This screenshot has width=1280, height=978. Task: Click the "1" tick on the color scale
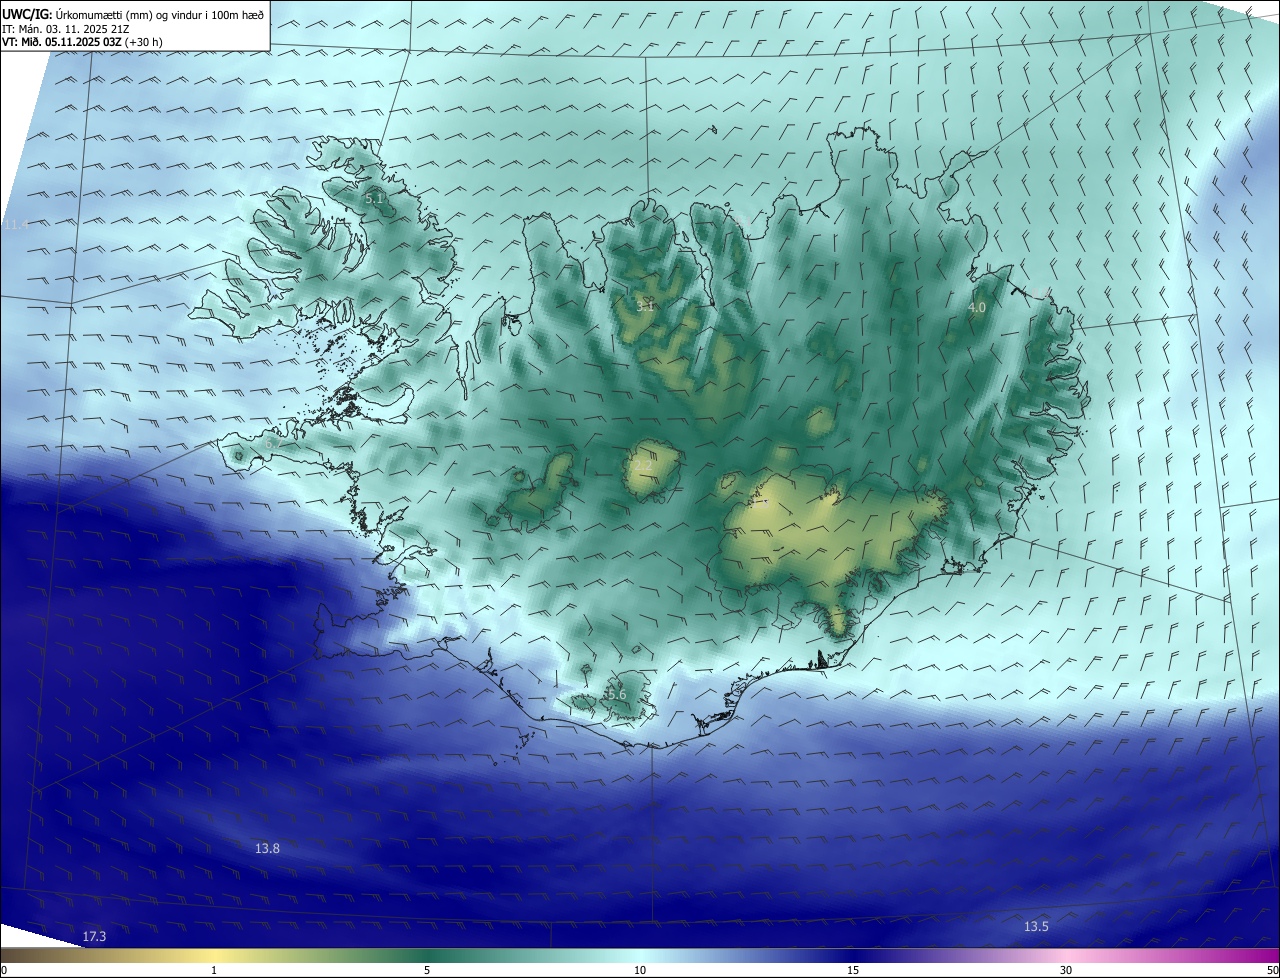point(214,970)
